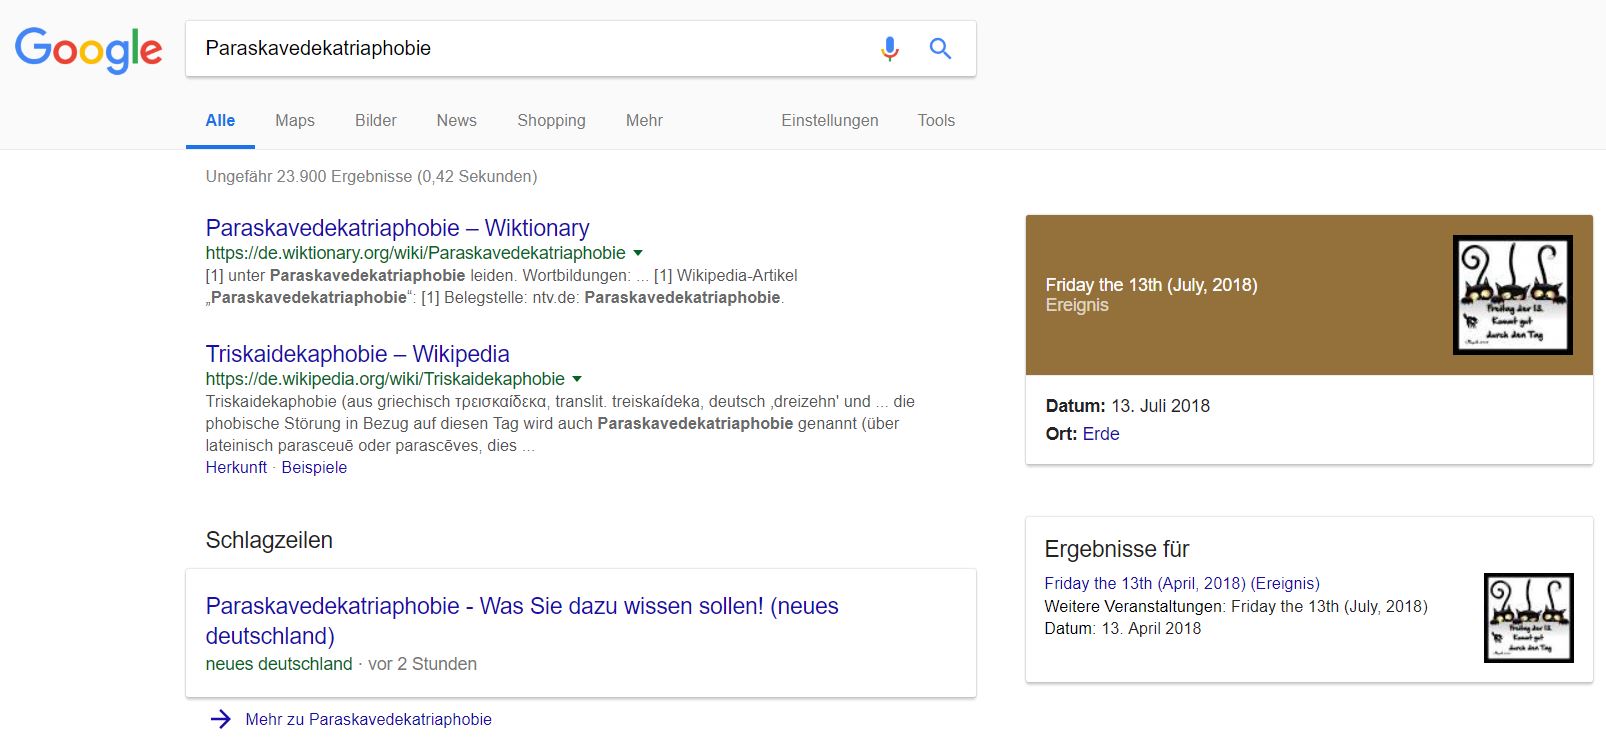Screen dimensions: 1606x743
Task: Expand the dropdown arrow next to the Wiktionary URL
Action: 638,253
